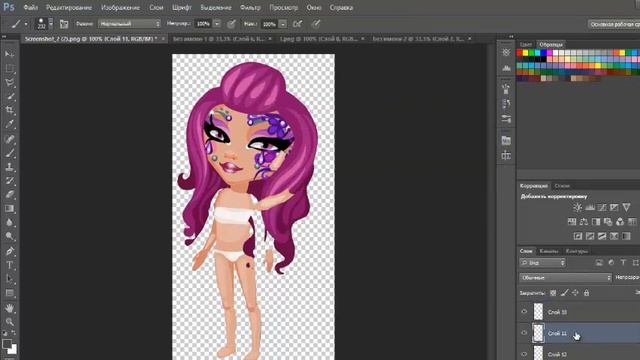Image resolution: width=640 pixels, height=360 pixels.
Task: Select the Clone Stamp tool
Action: pos(10,167)
